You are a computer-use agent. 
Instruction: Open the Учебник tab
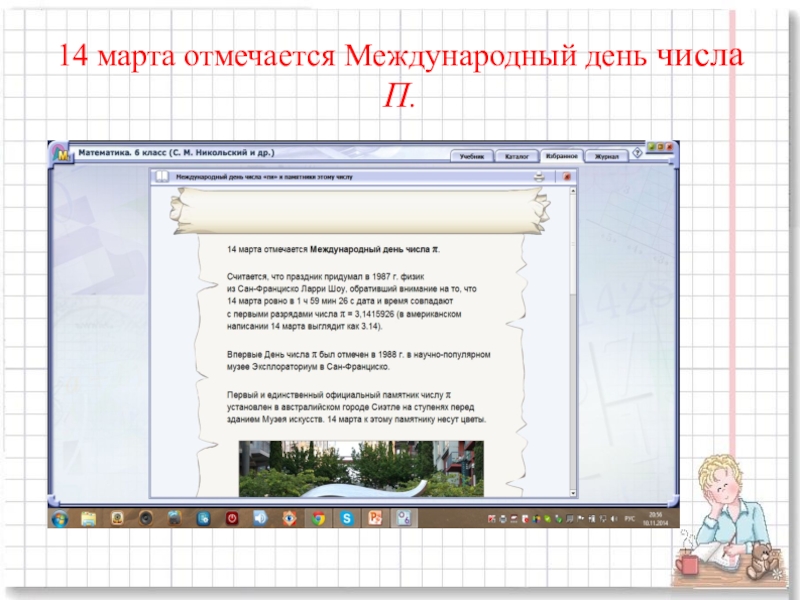point(472,156)
